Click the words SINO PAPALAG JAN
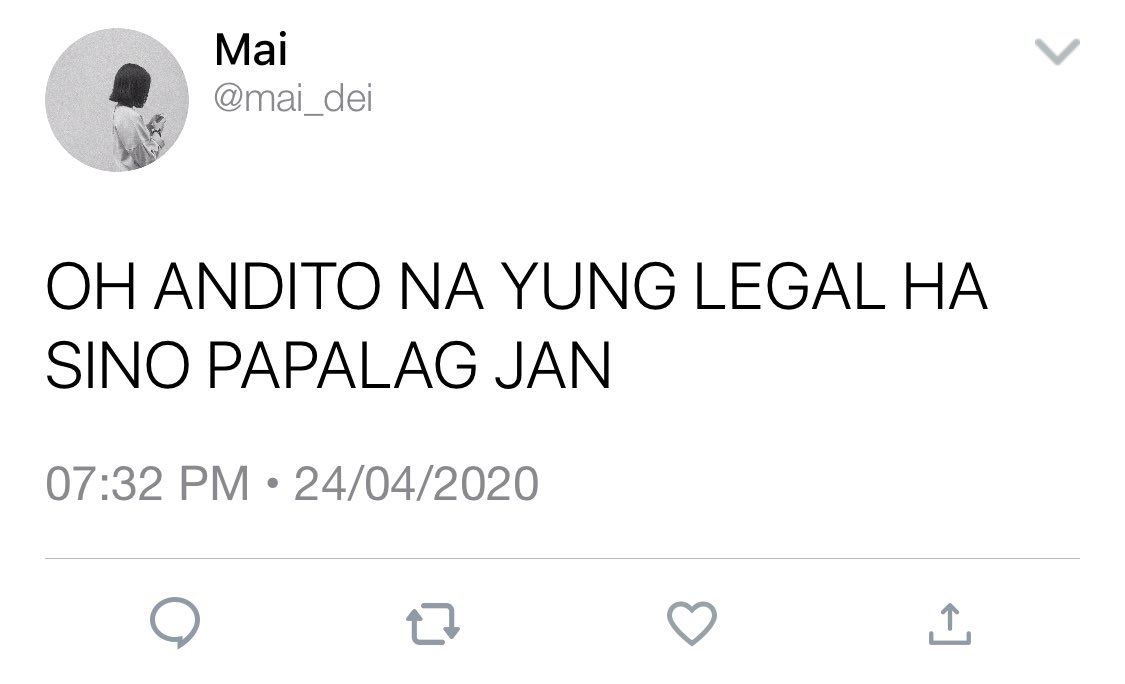 tap(329, 365)
